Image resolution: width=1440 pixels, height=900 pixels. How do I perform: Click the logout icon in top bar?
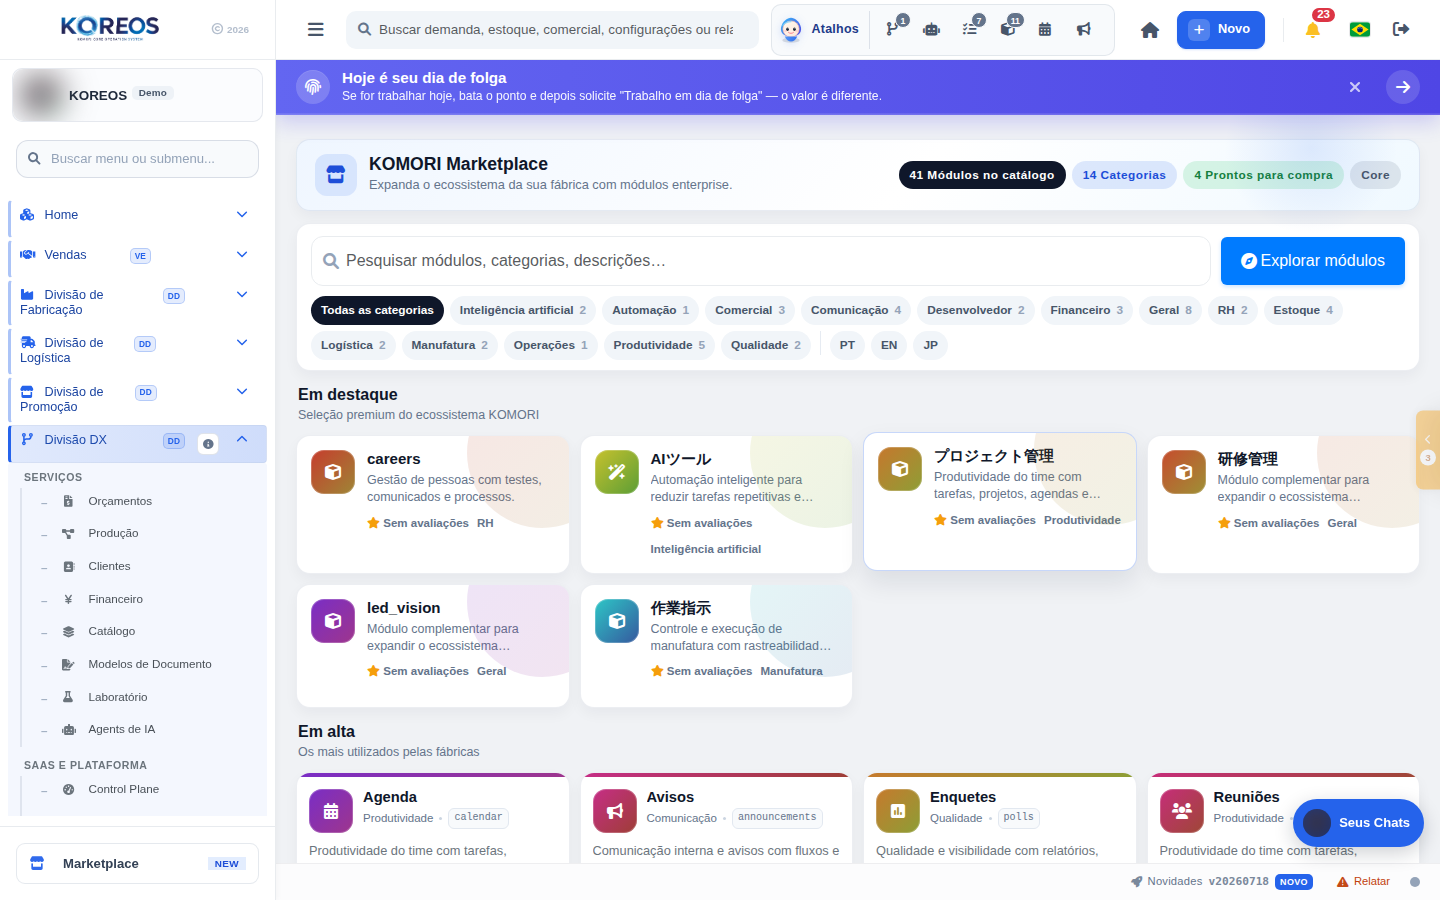(x=1401, y=29)
